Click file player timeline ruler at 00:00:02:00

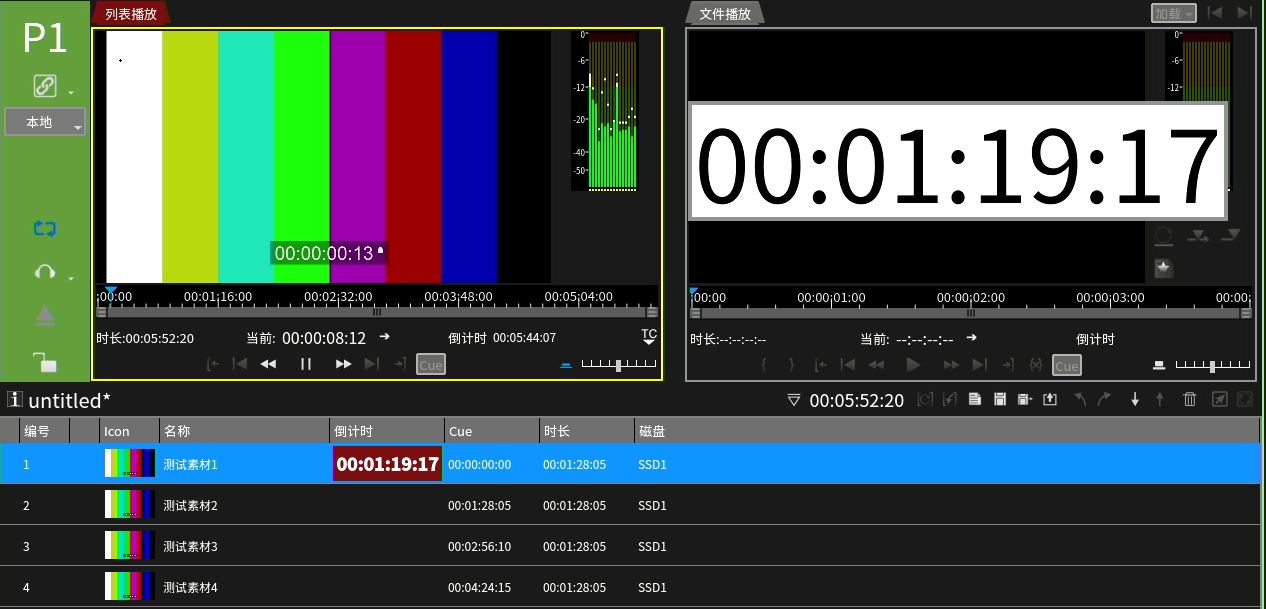tap(970, 298)
